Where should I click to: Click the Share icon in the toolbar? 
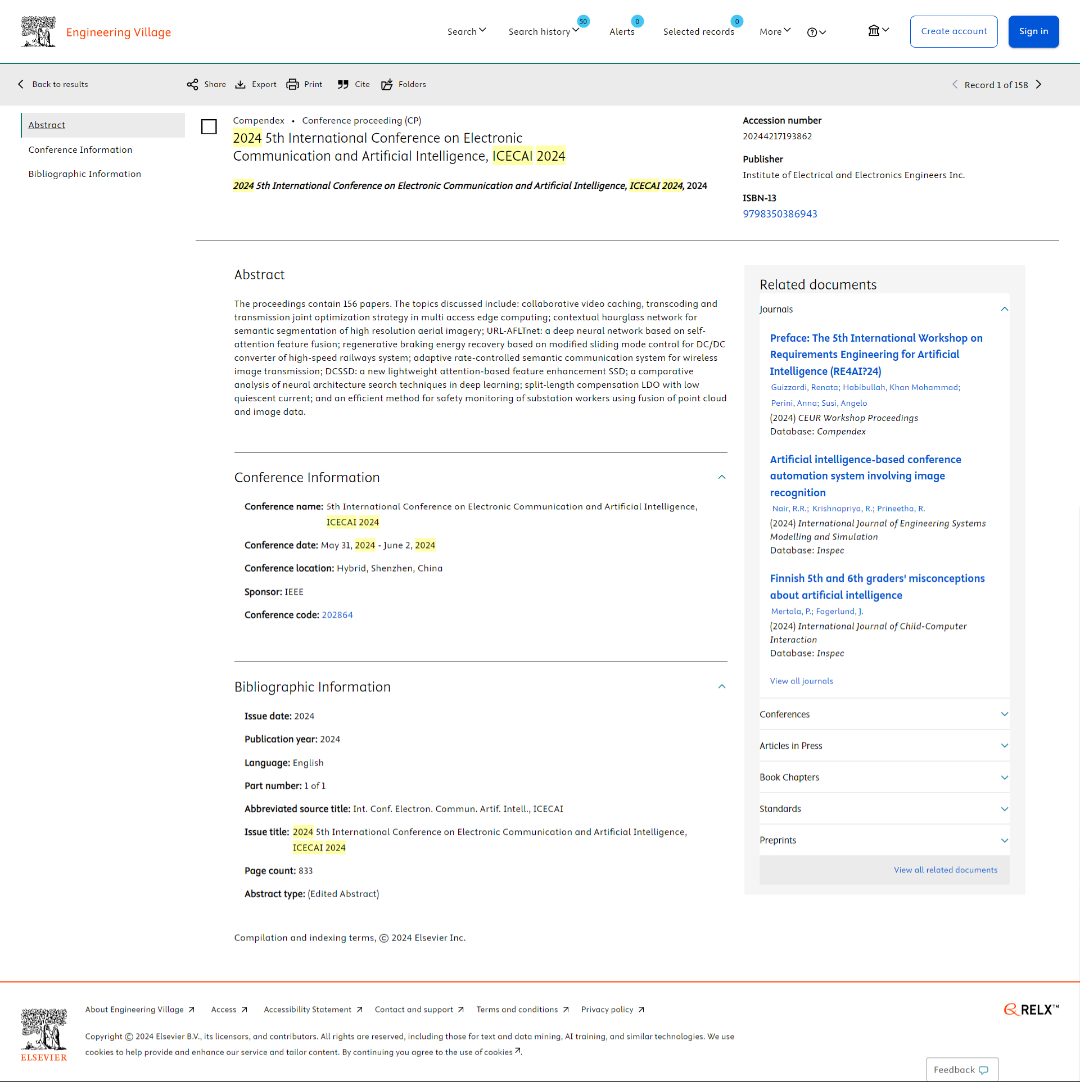coord(192,85)
